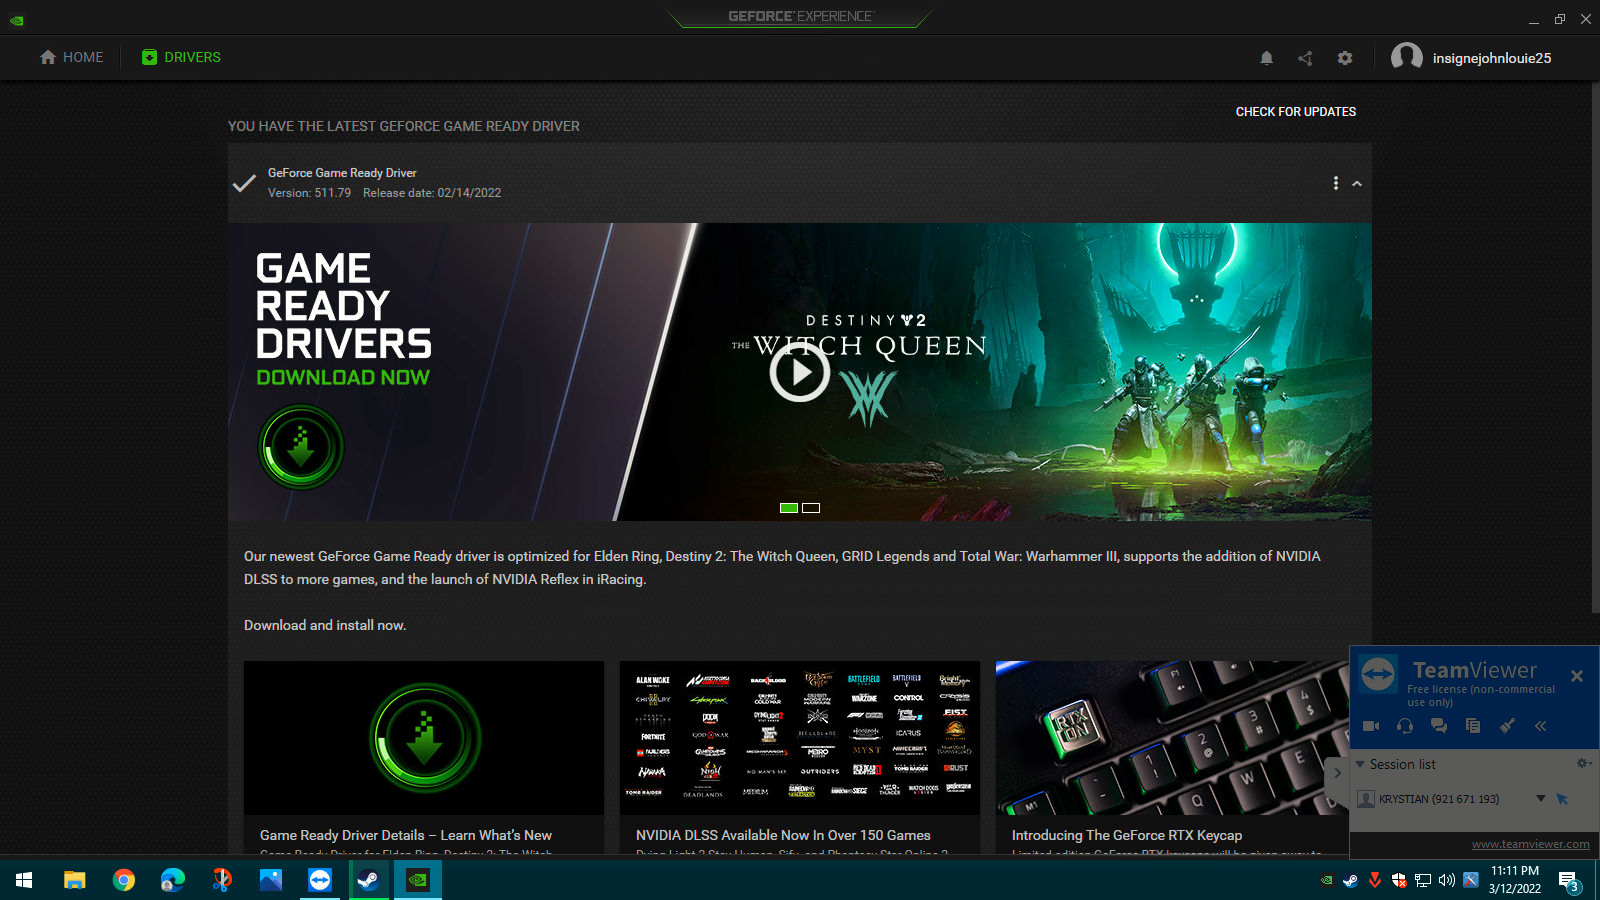Click the download arrow on the Game Ready Drivers banner
Image resolution: width=1600 pixels, height=900 pixels.
click(x=301, y=447)
